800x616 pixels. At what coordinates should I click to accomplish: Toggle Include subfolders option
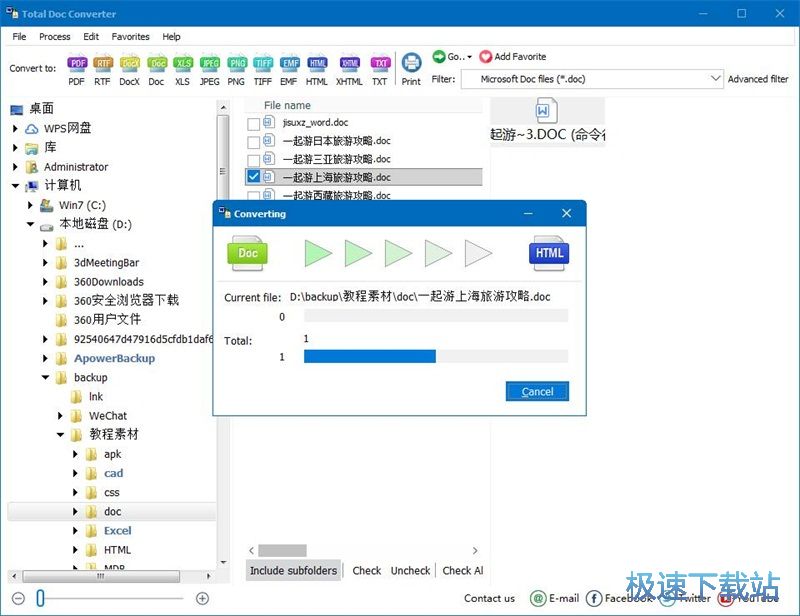(x=293, y=571)
